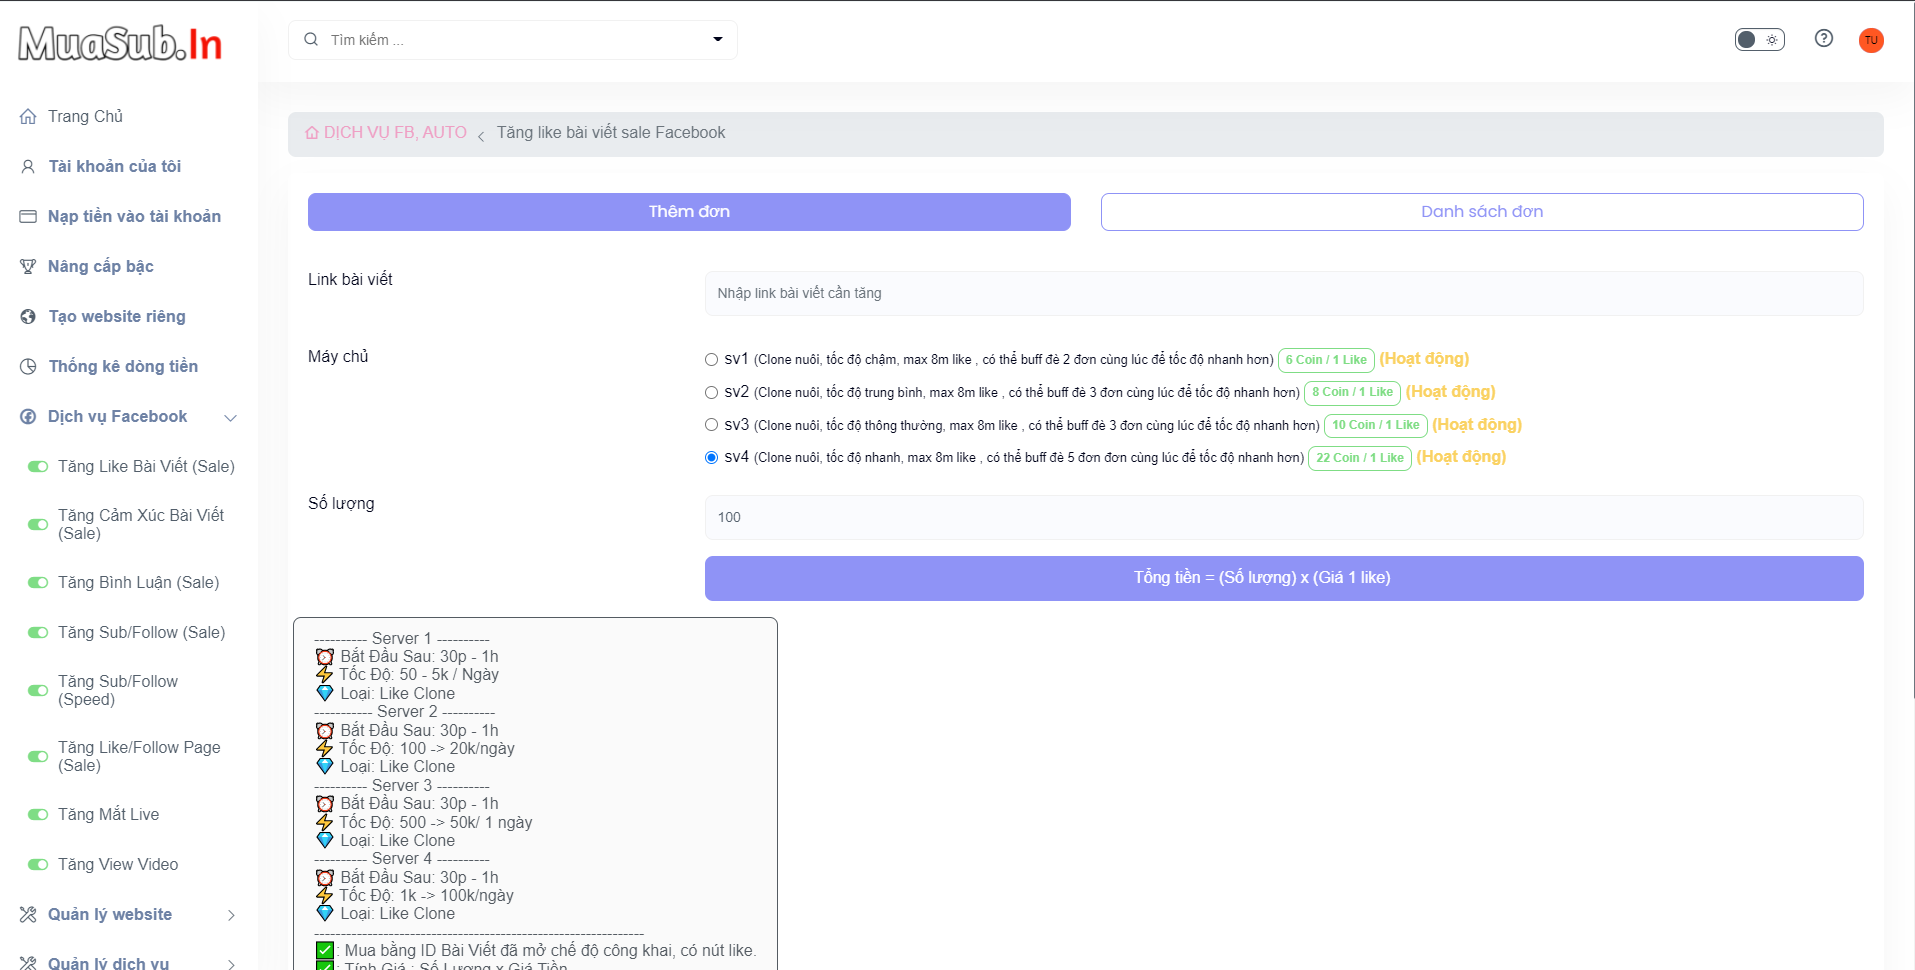This screenshot has width=1915, height=970.
Task: Open DỊCH VỤ FB, AUTO breadcrumb link
Action: coord(395,132)
